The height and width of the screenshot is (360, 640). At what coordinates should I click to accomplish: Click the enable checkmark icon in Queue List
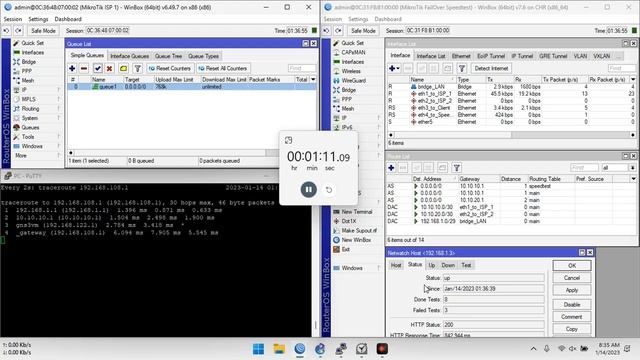click(x=98, y=69)
